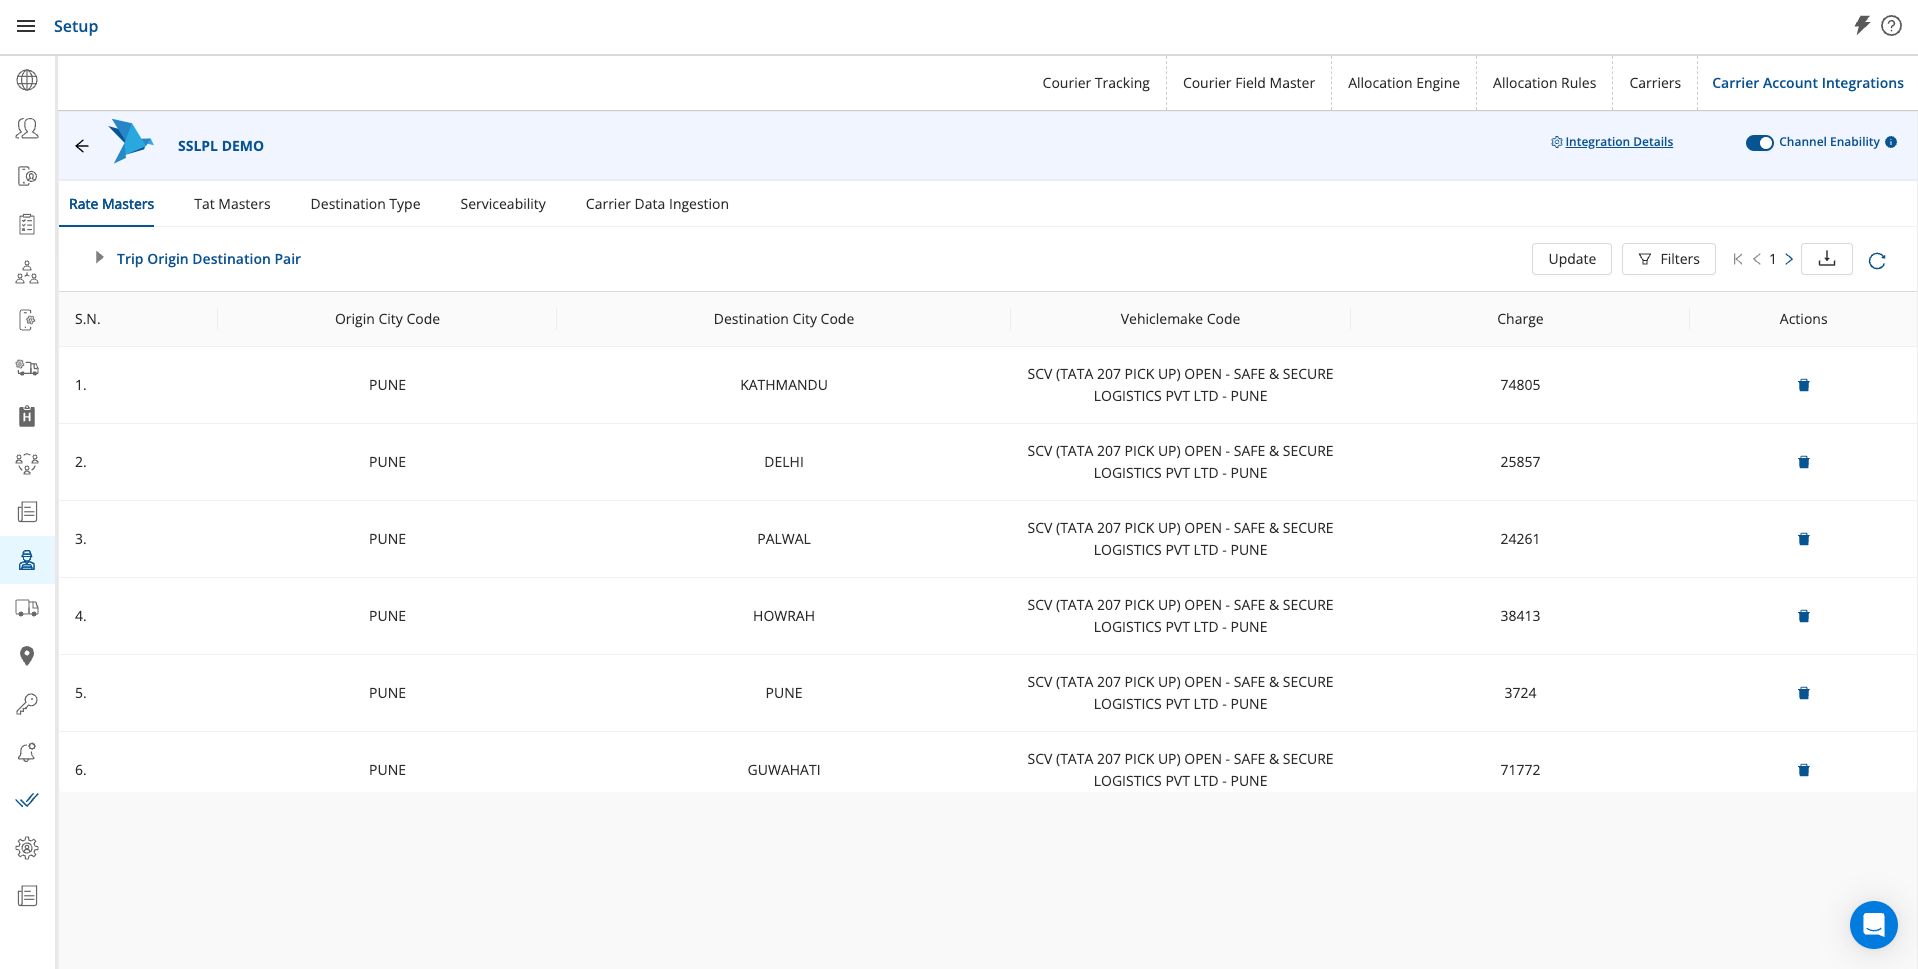Image resolution: width=1918 pixels, height=969 pixels.
Task: Switch to the Tat Masters tab
Action: coord(232,204)
